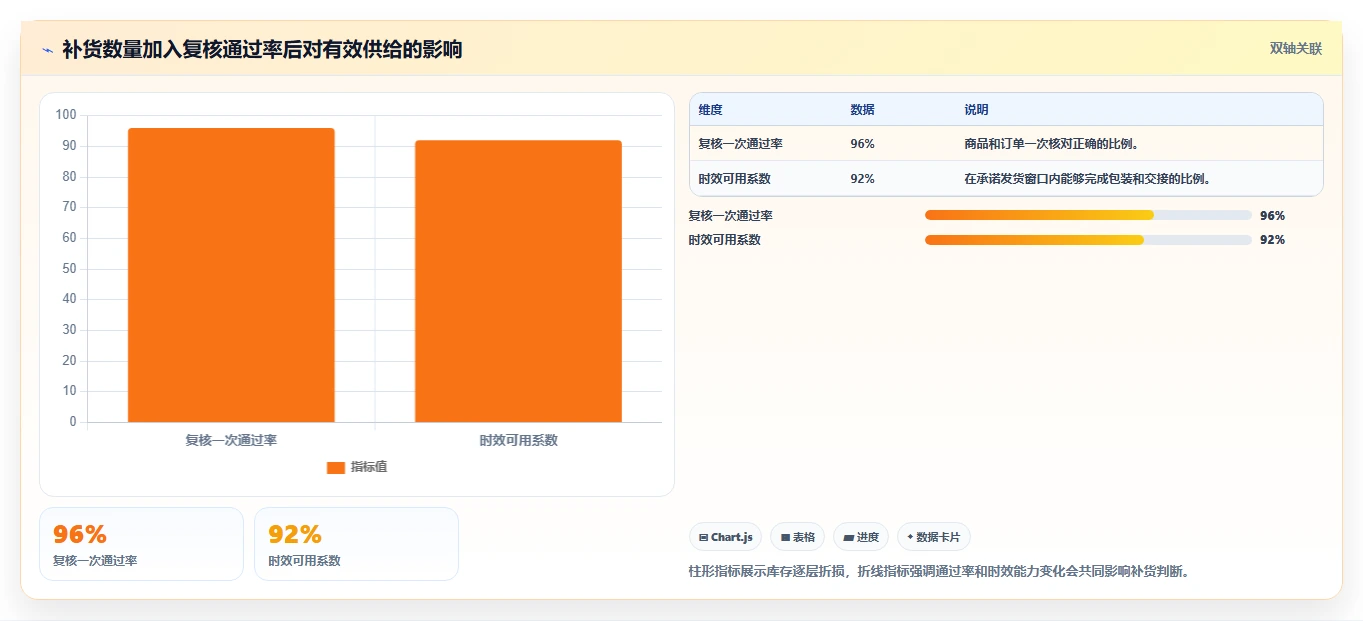Click the 指标值 legend label
The width and height of the screenshot is (1363, 621).
click(x=368, y=467)
